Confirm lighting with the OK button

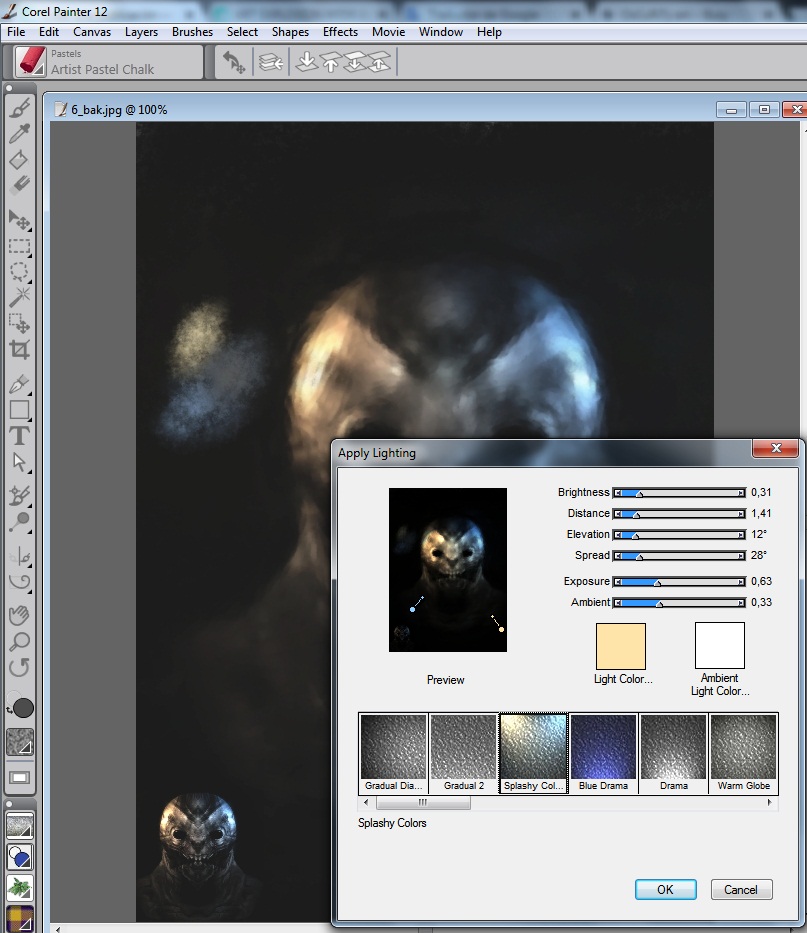tap(665, 890)
